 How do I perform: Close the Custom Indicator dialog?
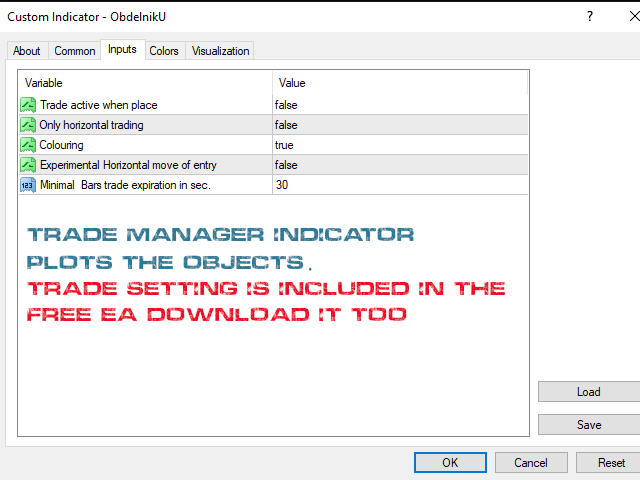pos(634,16)
